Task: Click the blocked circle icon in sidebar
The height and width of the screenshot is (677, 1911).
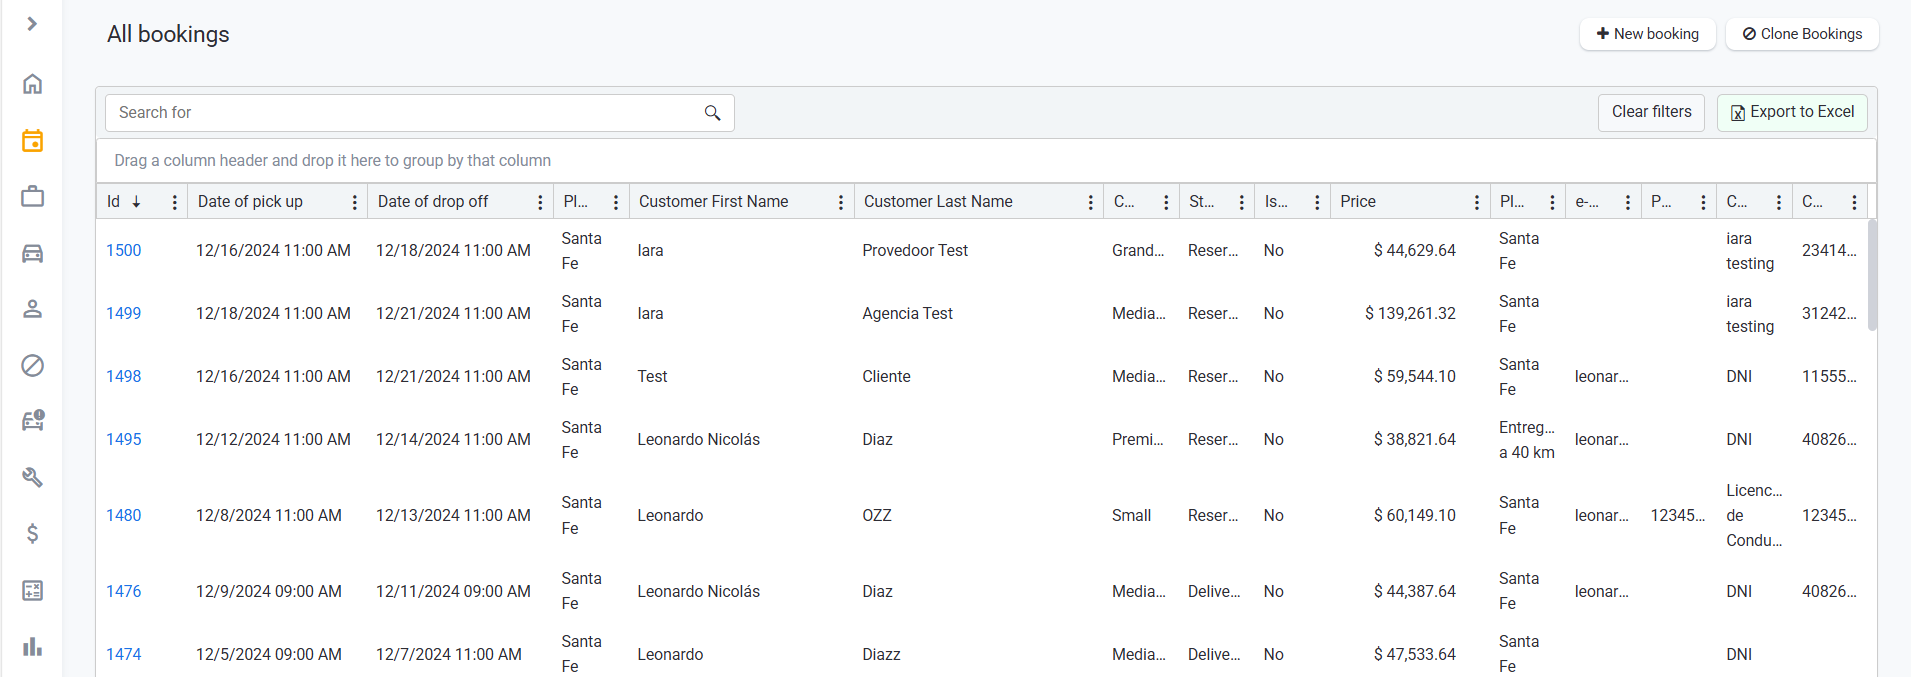Action: point(32,365)
